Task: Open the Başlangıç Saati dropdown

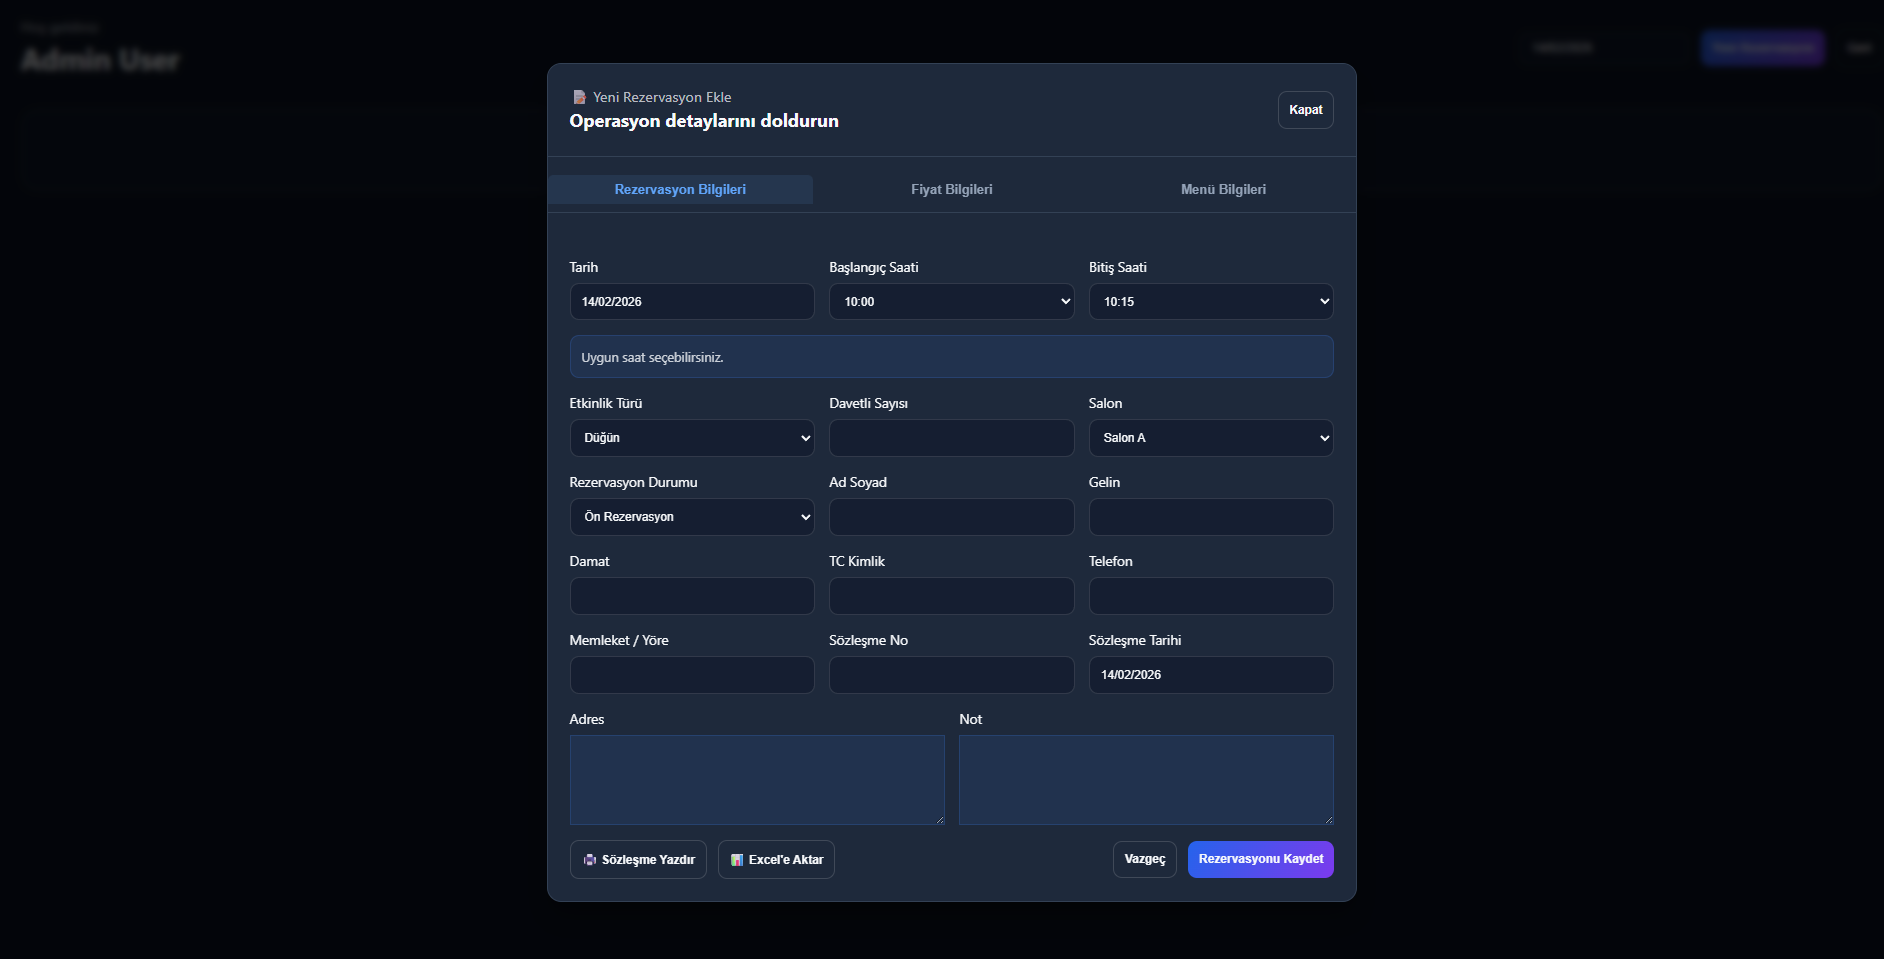Action: [x=951, y=302]
